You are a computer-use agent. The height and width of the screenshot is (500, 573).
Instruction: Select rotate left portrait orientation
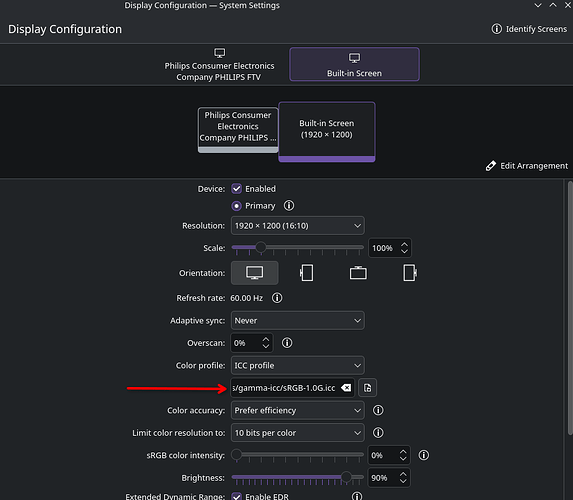tap(306, 273)
